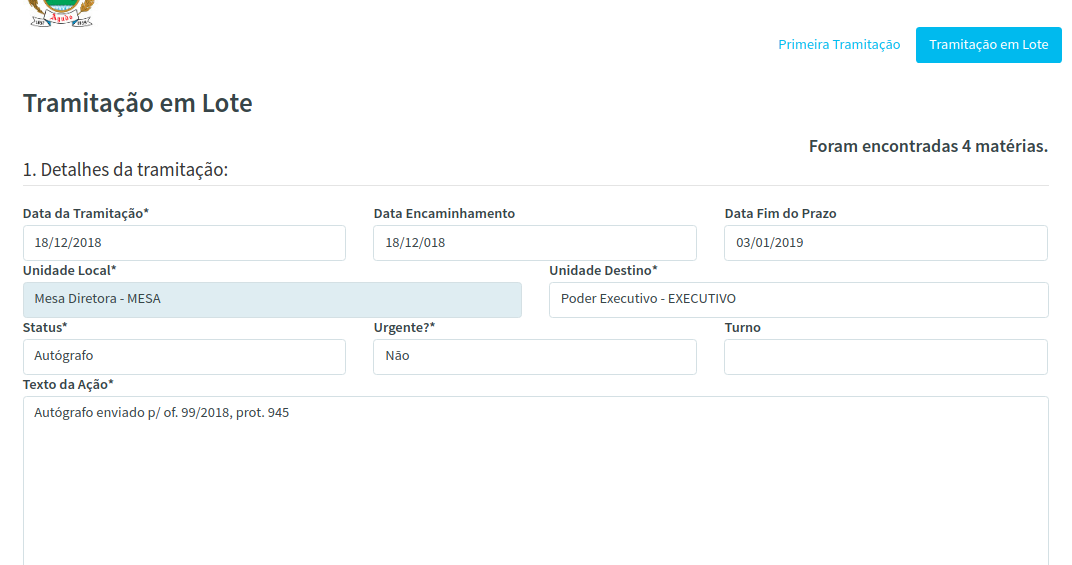Image resolution: width=1072 pixels, height=565 pixels.
Task: Click the Data Fim do Prazo field
Action: click(x=886, y=243)
